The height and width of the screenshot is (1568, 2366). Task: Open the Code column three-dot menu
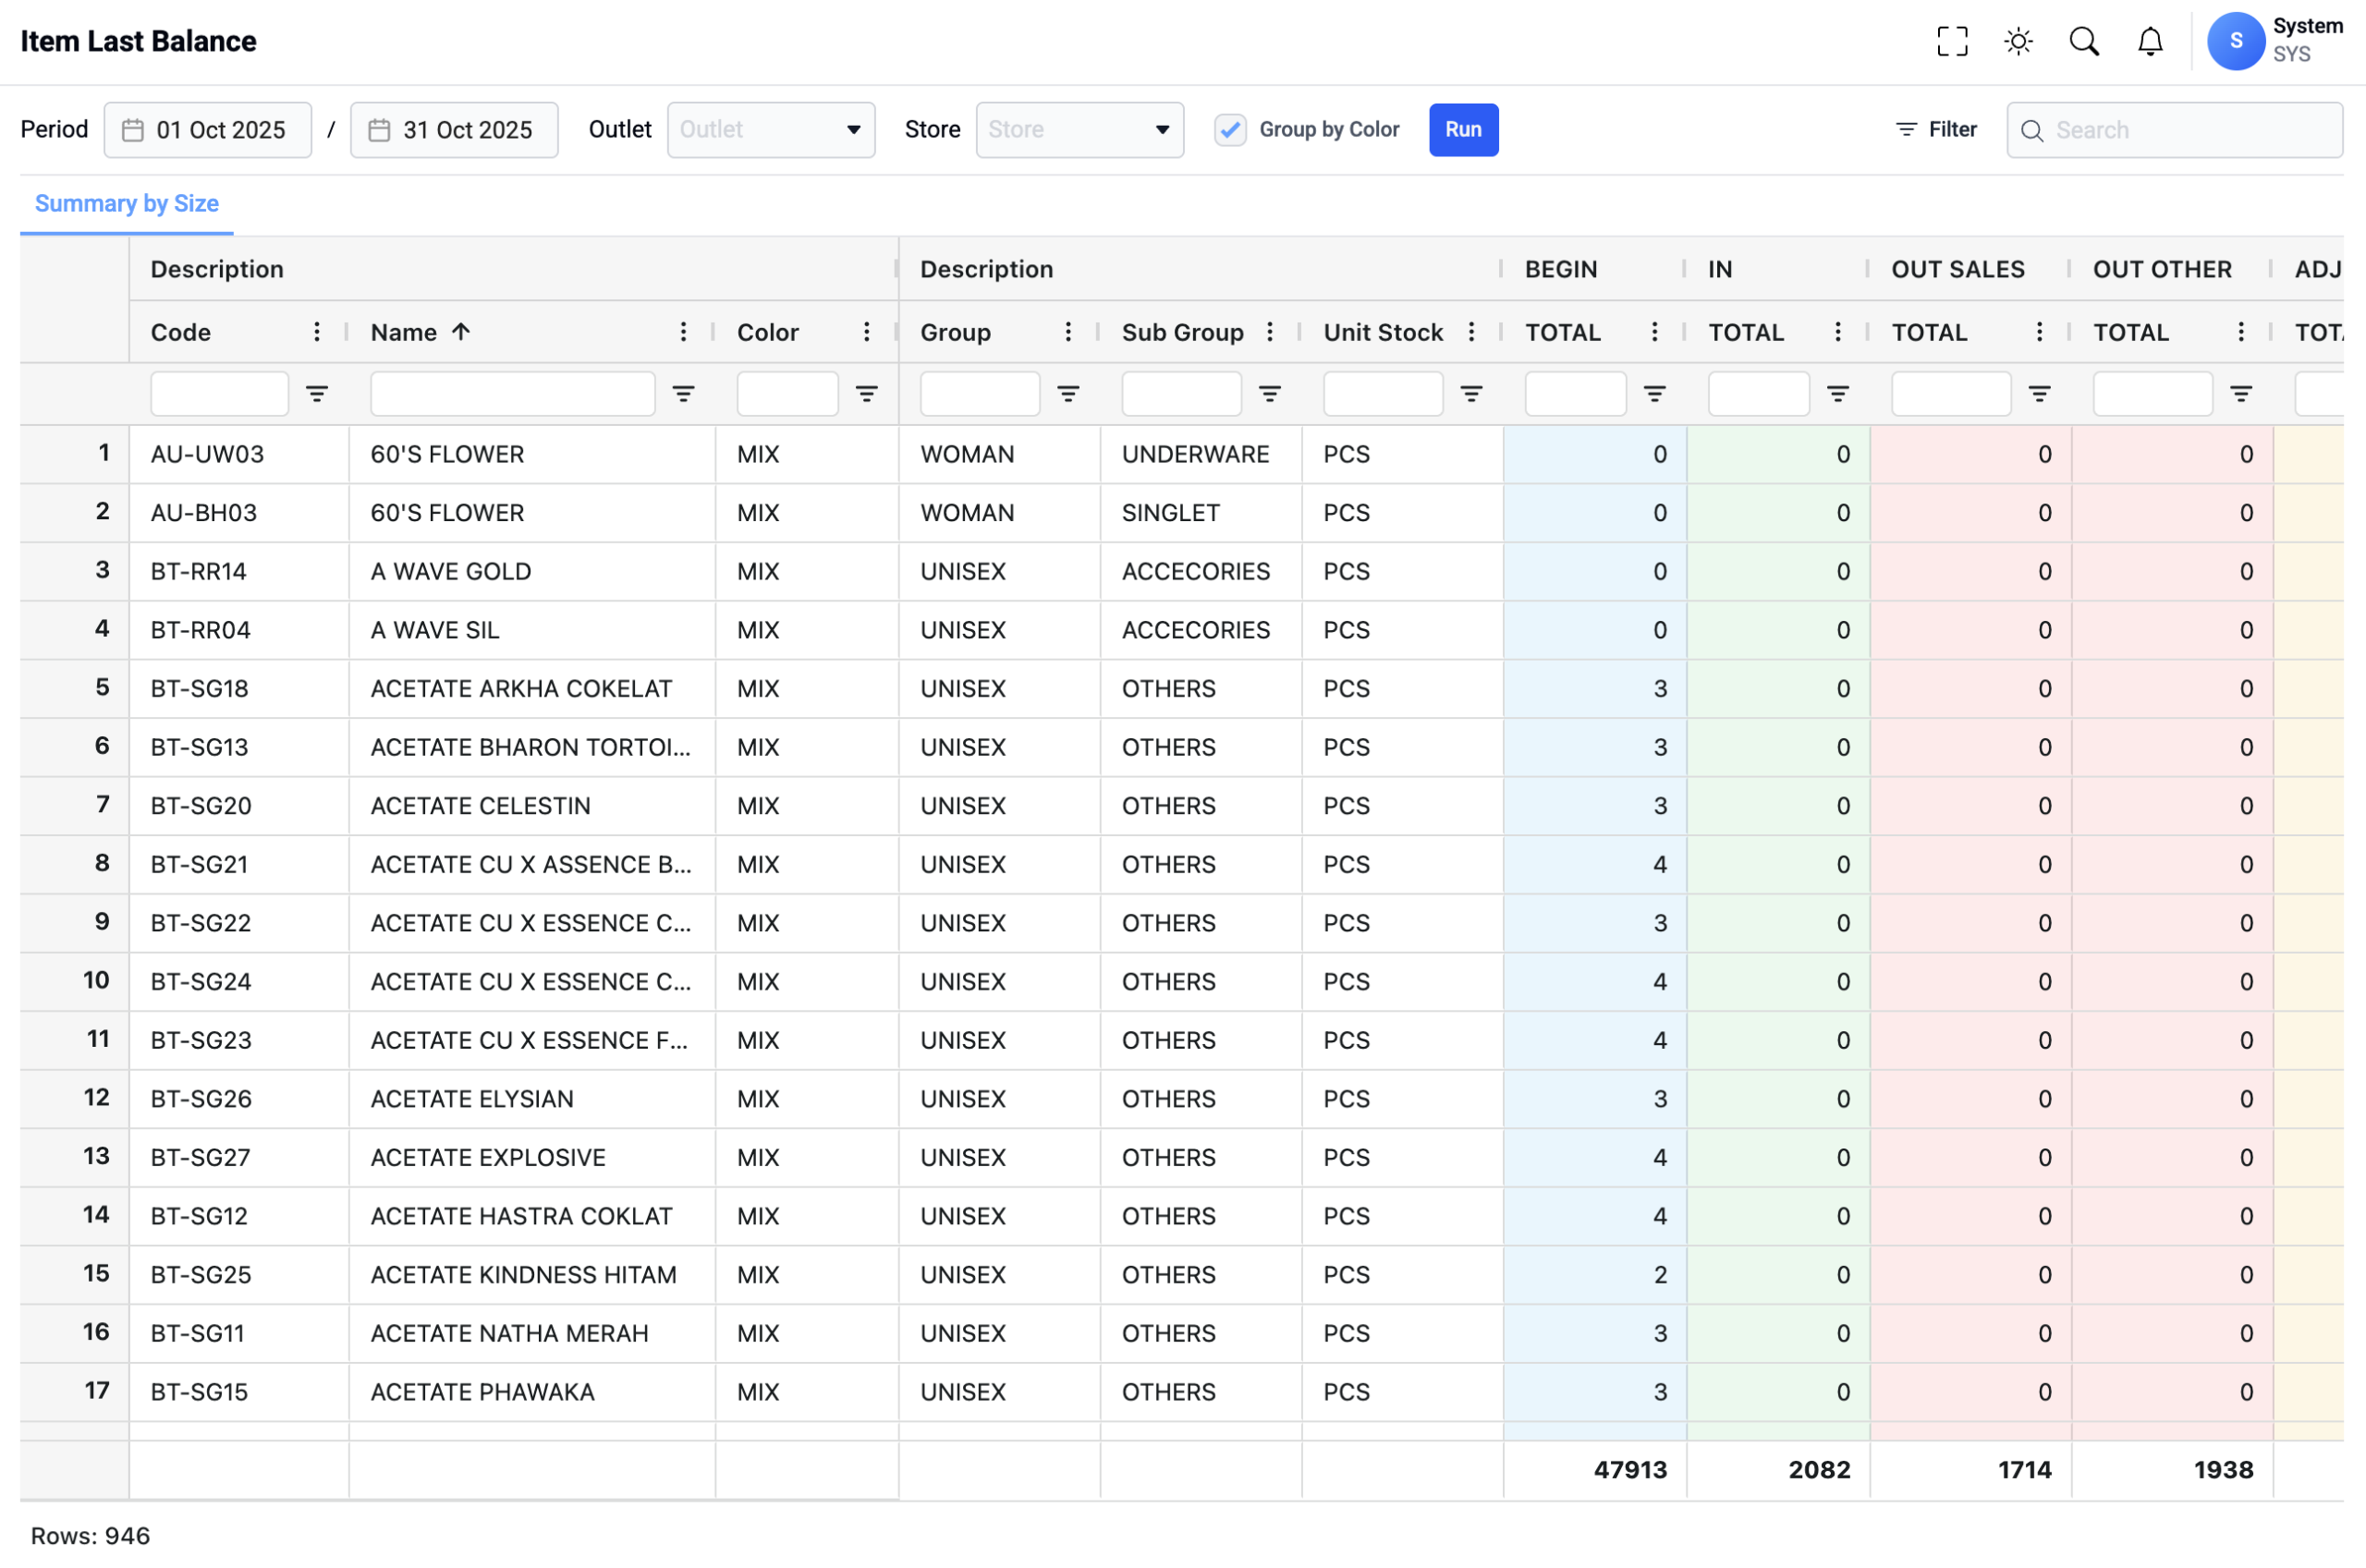click(x=316, y=332)
